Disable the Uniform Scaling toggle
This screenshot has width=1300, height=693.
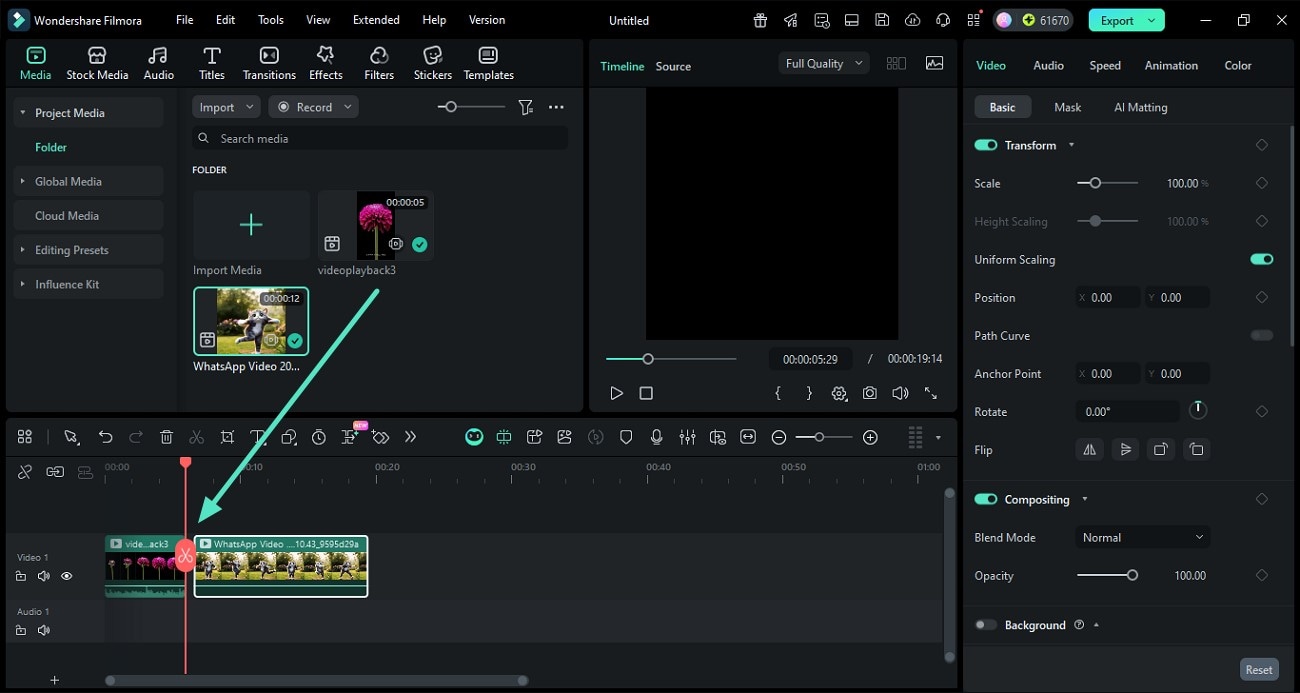pos(1261,259)
